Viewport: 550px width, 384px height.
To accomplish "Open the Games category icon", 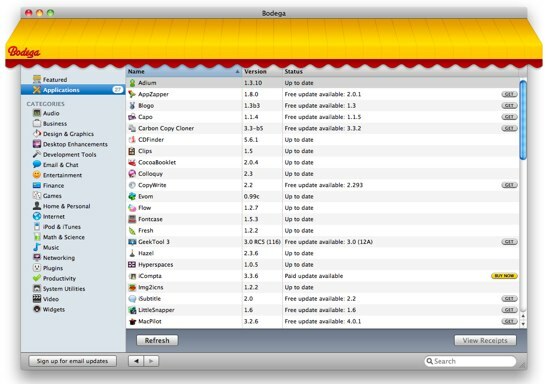I will [37, 195].
